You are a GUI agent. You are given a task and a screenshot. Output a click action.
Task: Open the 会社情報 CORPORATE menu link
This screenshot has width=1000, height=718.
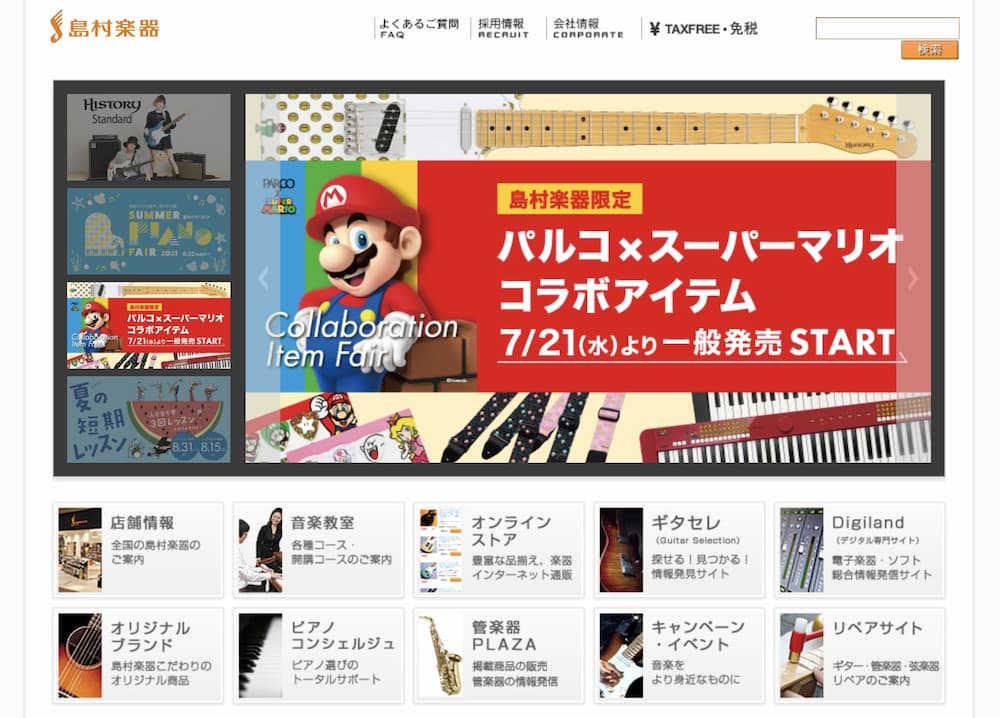(x=588, y=28)
